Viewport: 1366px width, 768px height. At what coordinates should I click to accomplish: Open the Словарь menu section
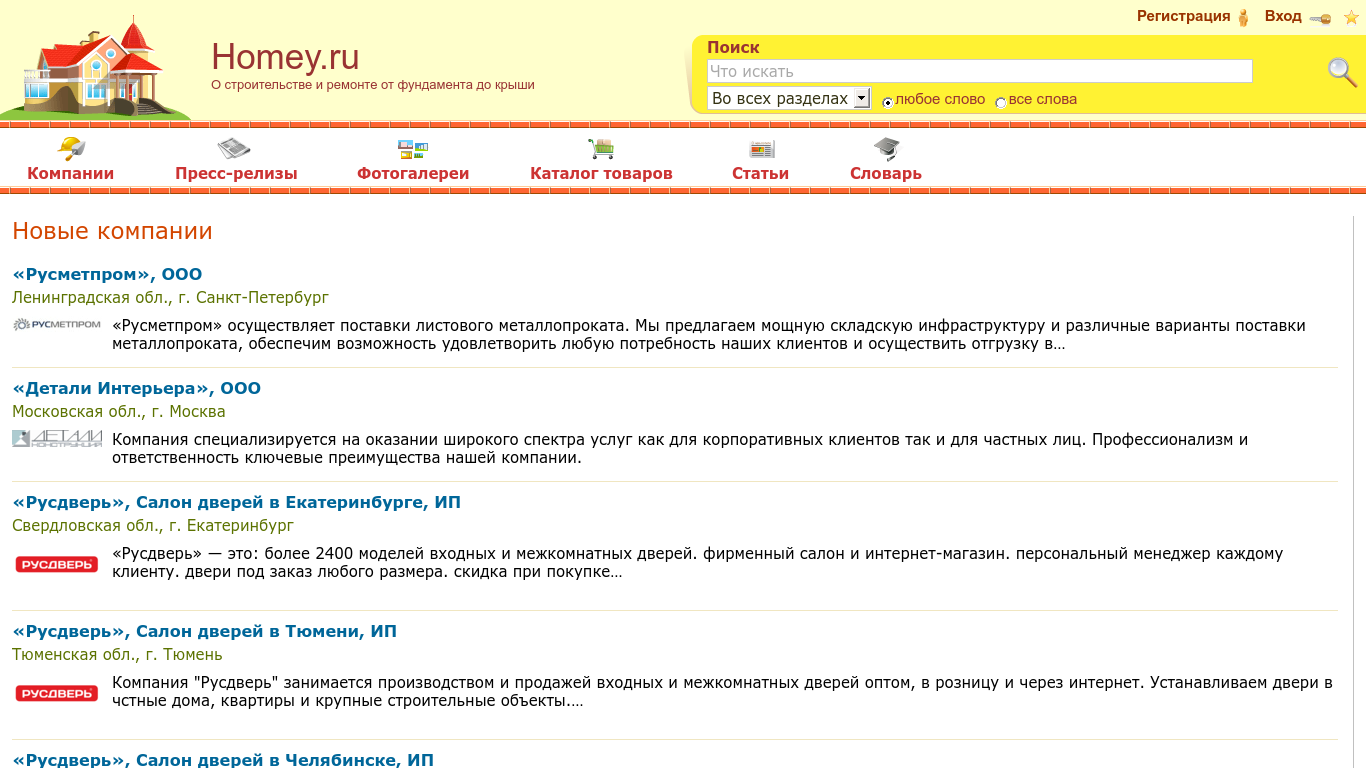pyautogui.click(x=886, y=174)
